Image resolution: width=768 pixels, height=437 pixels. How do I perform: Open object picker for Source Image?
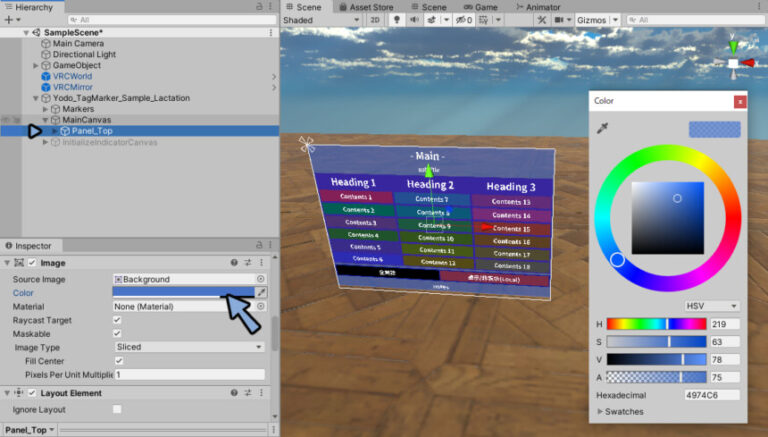click(261, 279)
